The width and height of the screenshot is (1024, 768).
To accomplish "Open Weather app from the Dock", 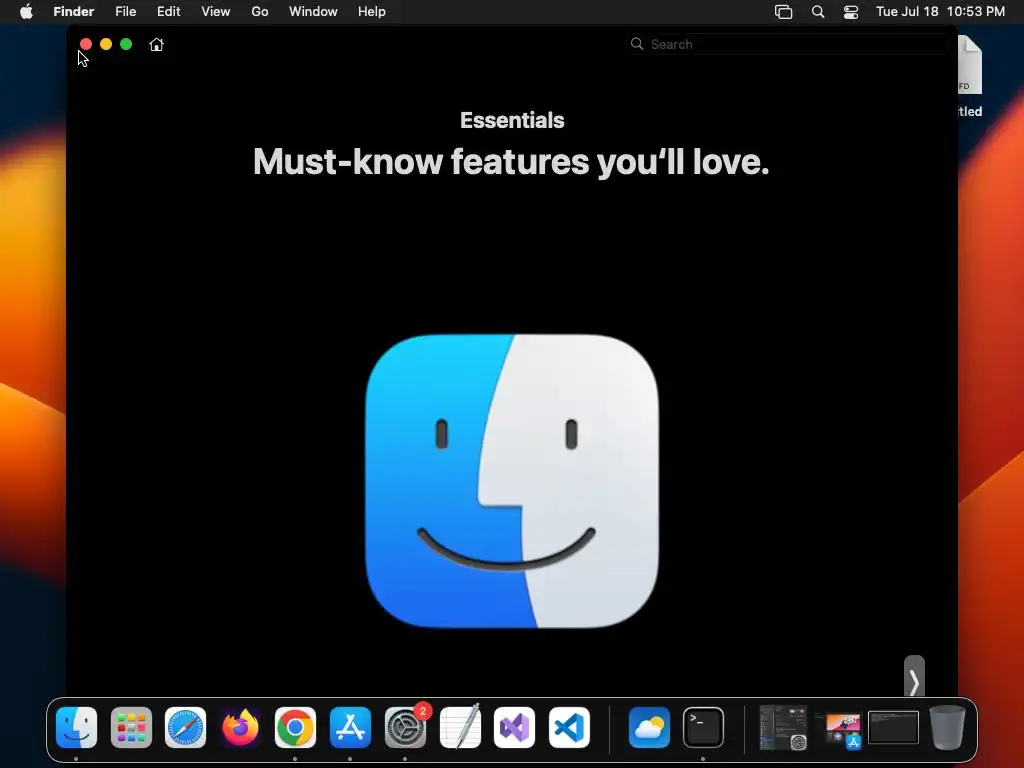I will [x=649, y=728].
